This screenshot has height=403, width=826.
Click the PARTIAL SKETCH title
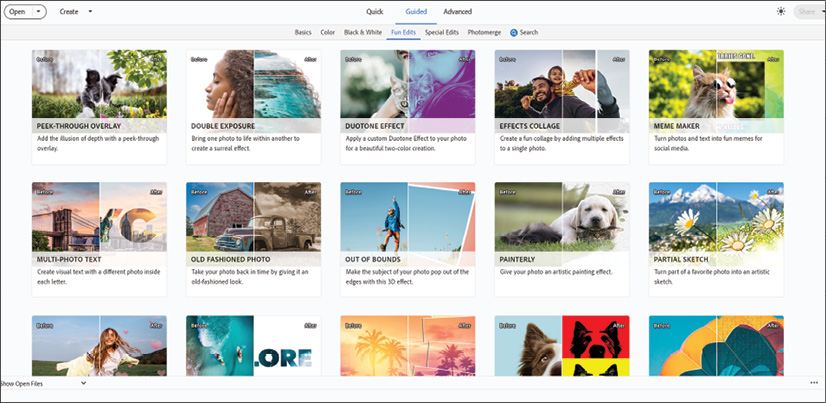[x=681, y=260]
